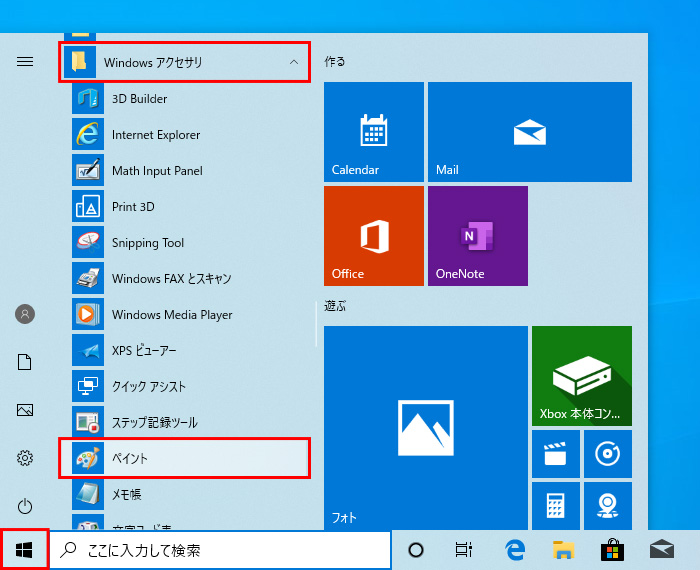Open Math Input Panel
700x570 pixels.
pos(157,171)
